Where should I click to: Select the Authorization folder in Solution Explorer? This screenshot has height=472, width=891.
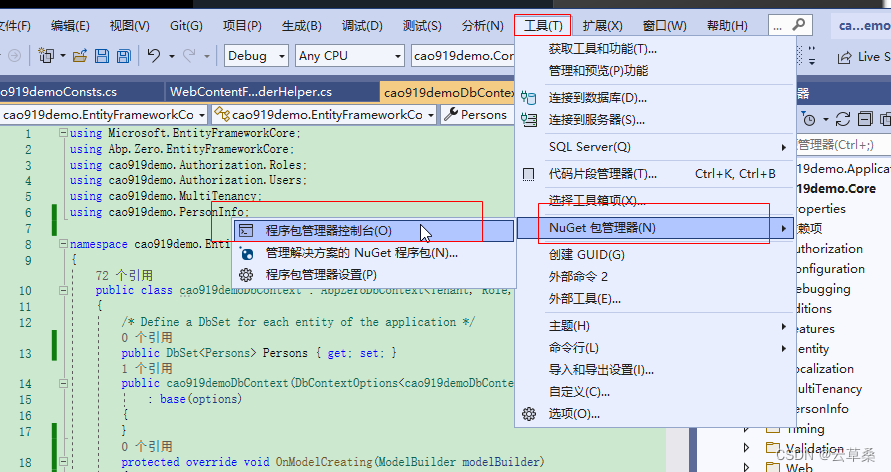830,249
